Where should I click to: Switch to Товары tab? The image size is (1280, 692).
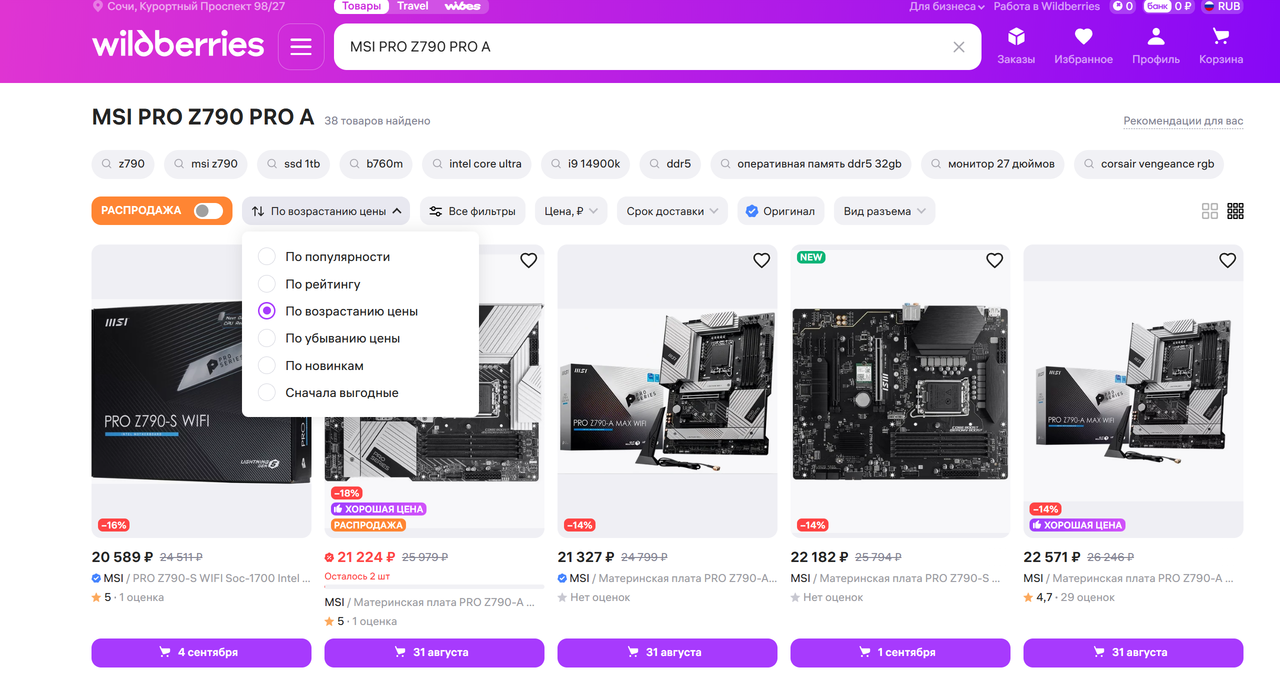(x=361, y=6)
